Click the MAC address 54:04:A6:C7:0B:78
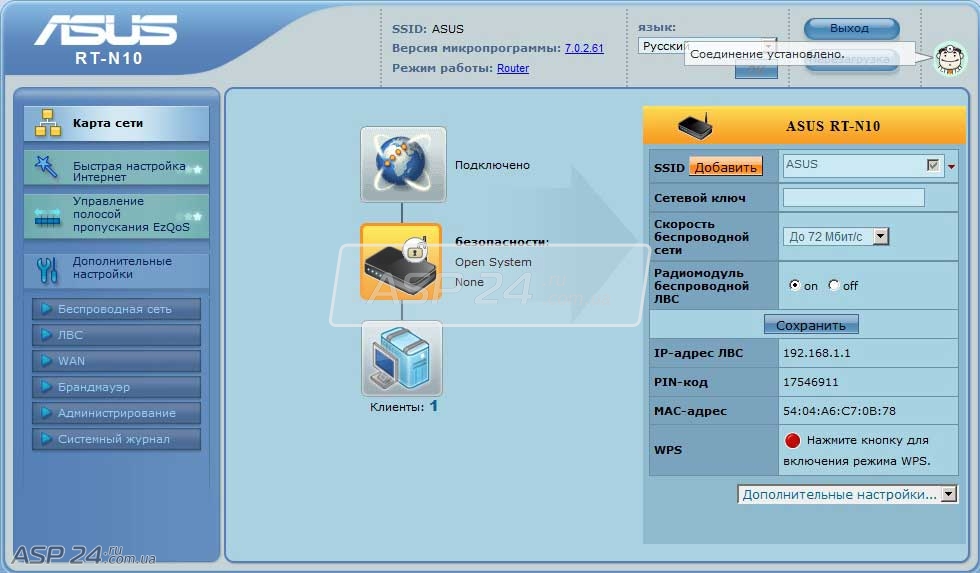Image resolution: width=980 pixels, height=573 pixels. 839,411
